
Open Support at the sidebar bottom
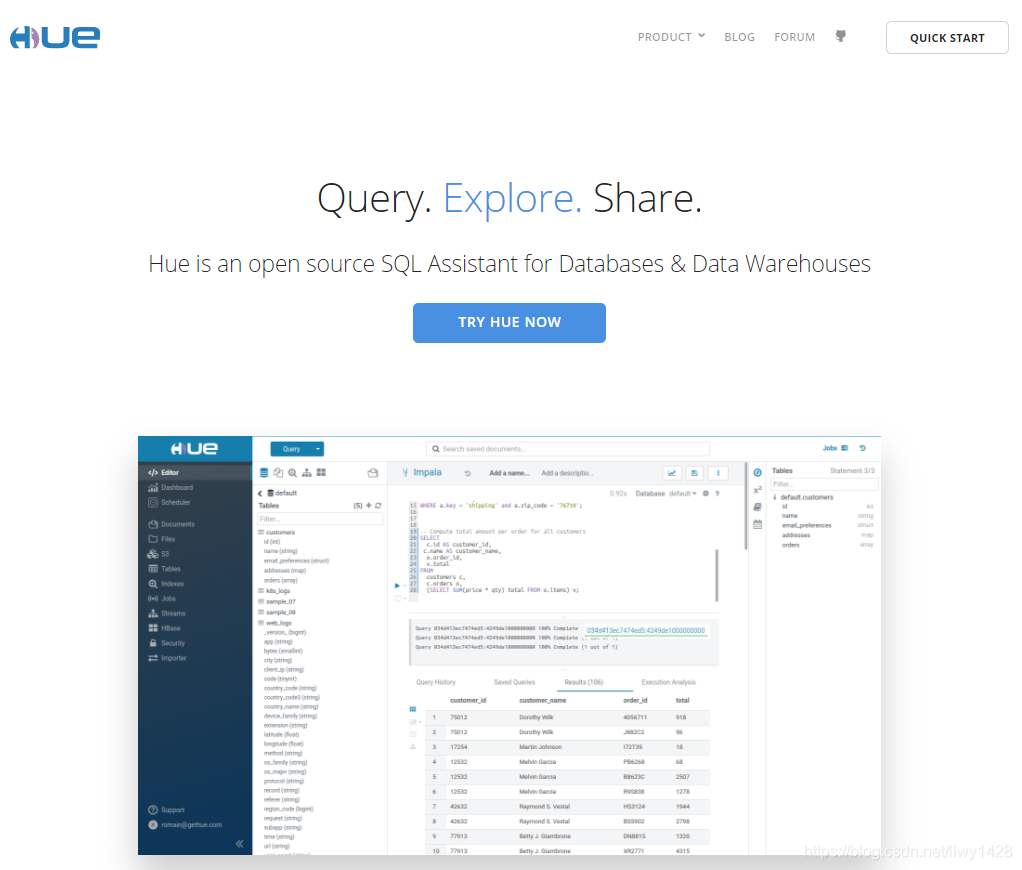point(166,810)
